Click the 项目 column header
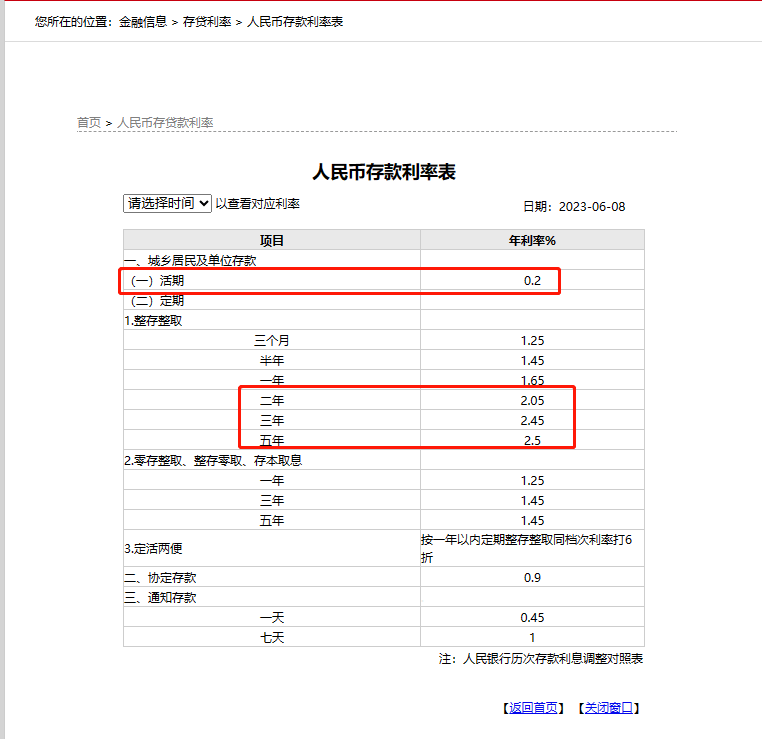762x739 pixels. point(272,241)
